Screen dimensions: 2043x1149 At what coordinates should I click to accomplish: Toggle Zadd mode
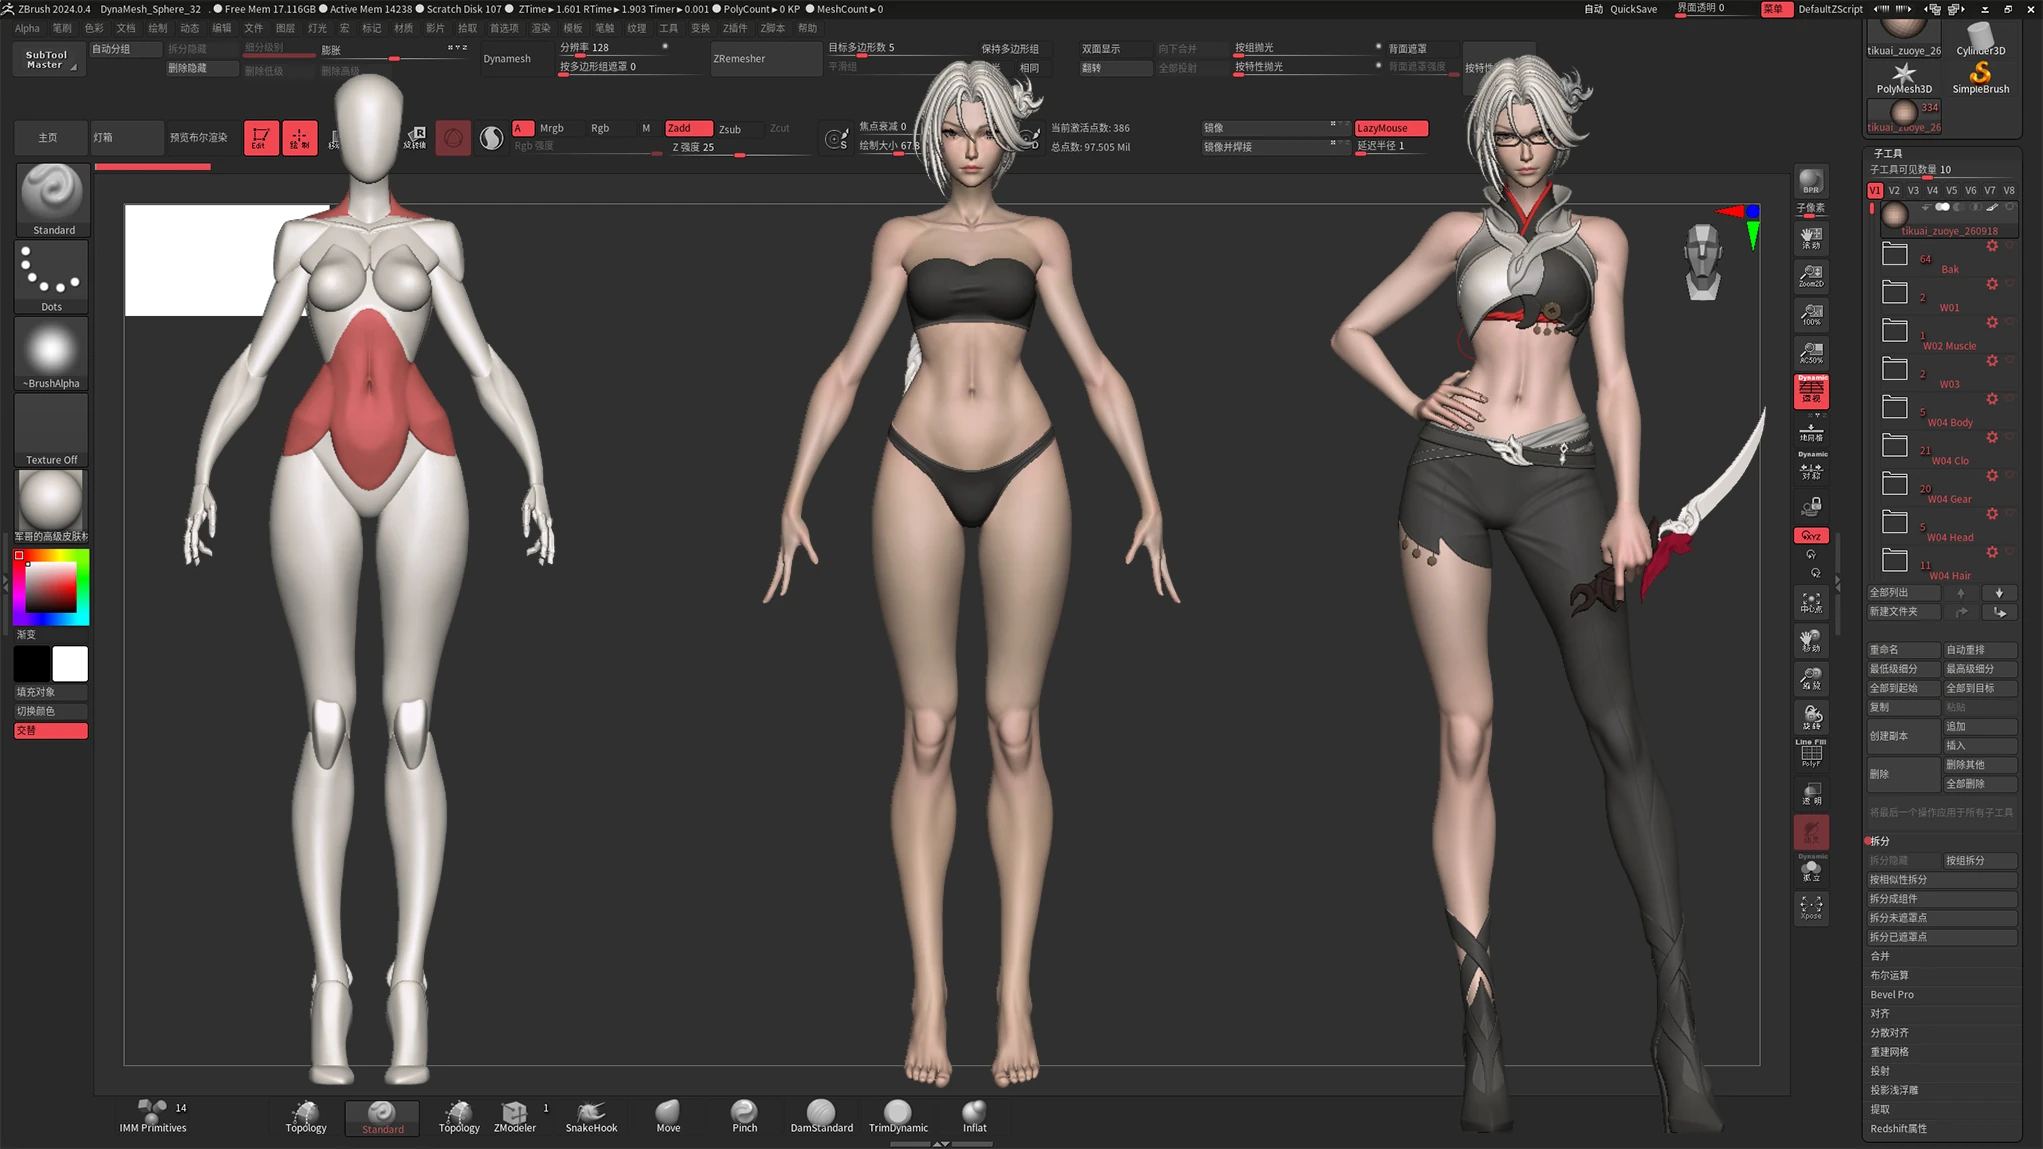[688, 128]
